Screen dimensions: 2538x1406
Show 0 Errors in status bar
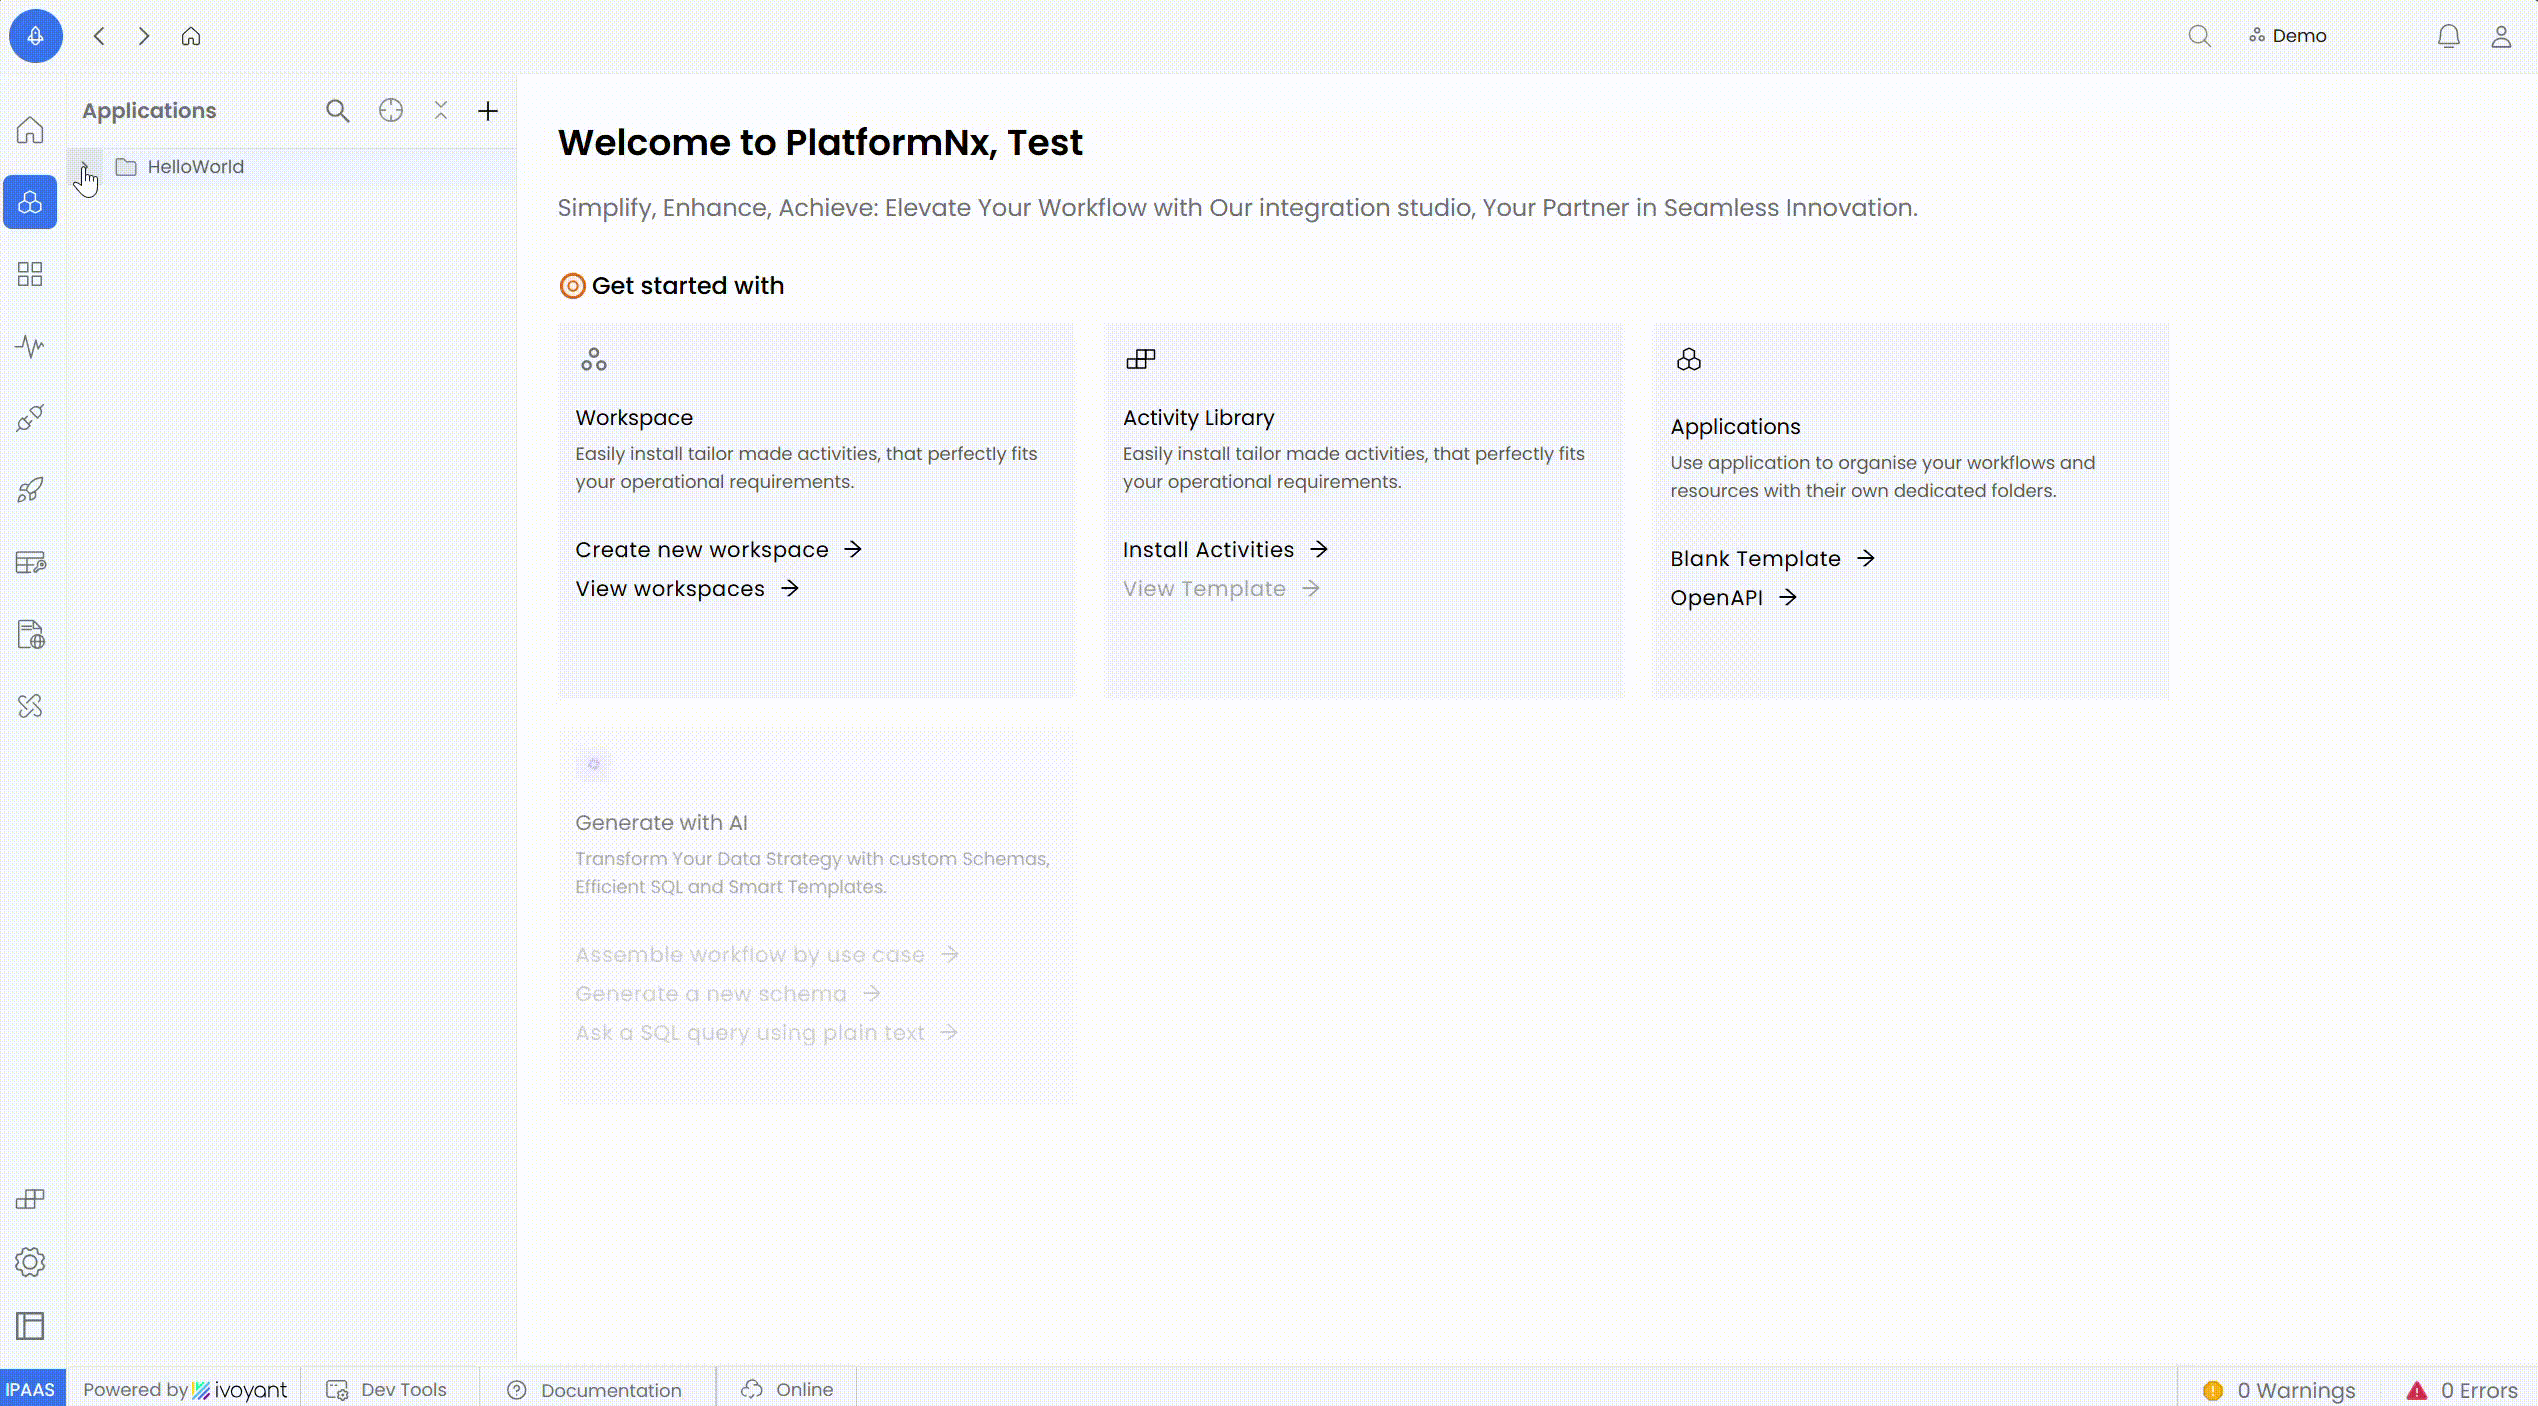click(x=2462, y=1390)
